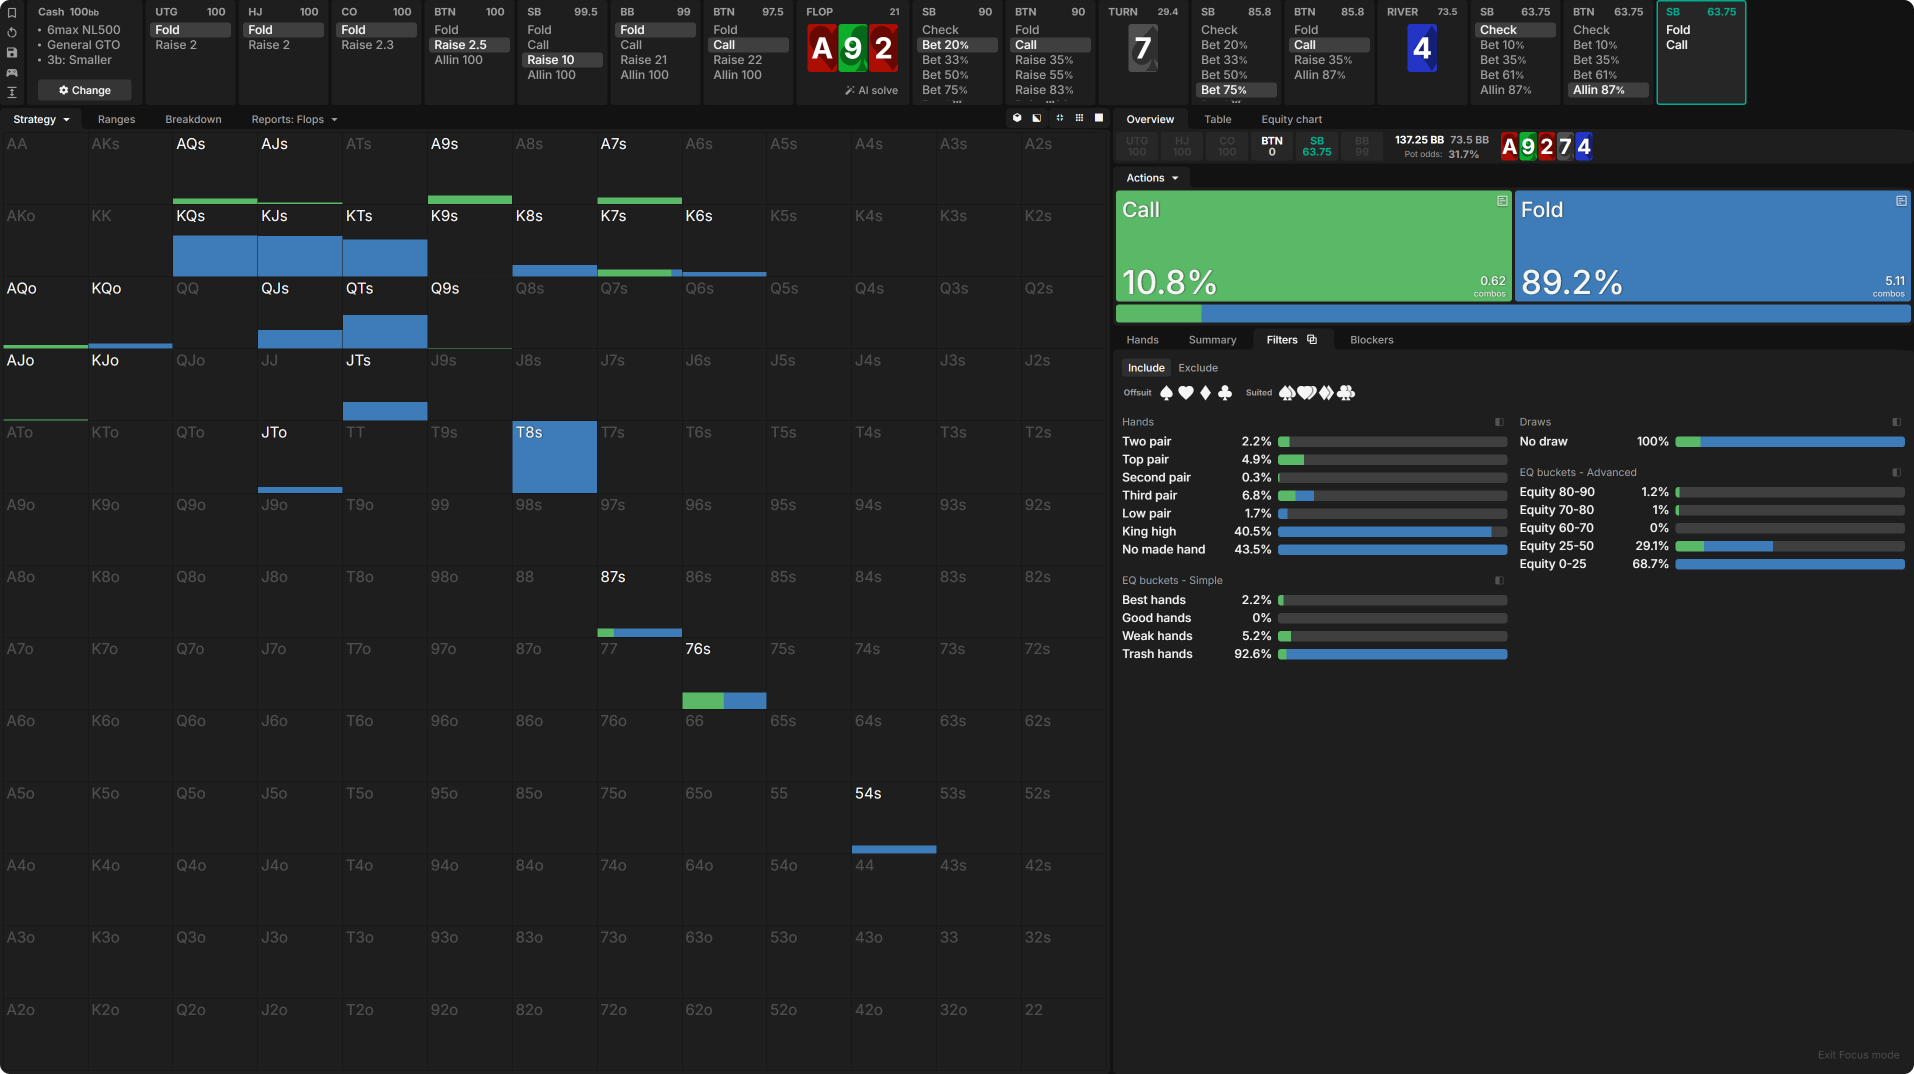Click the expand icon on Fold card
1914x1074 pixels.
(x=1901, y=201)
